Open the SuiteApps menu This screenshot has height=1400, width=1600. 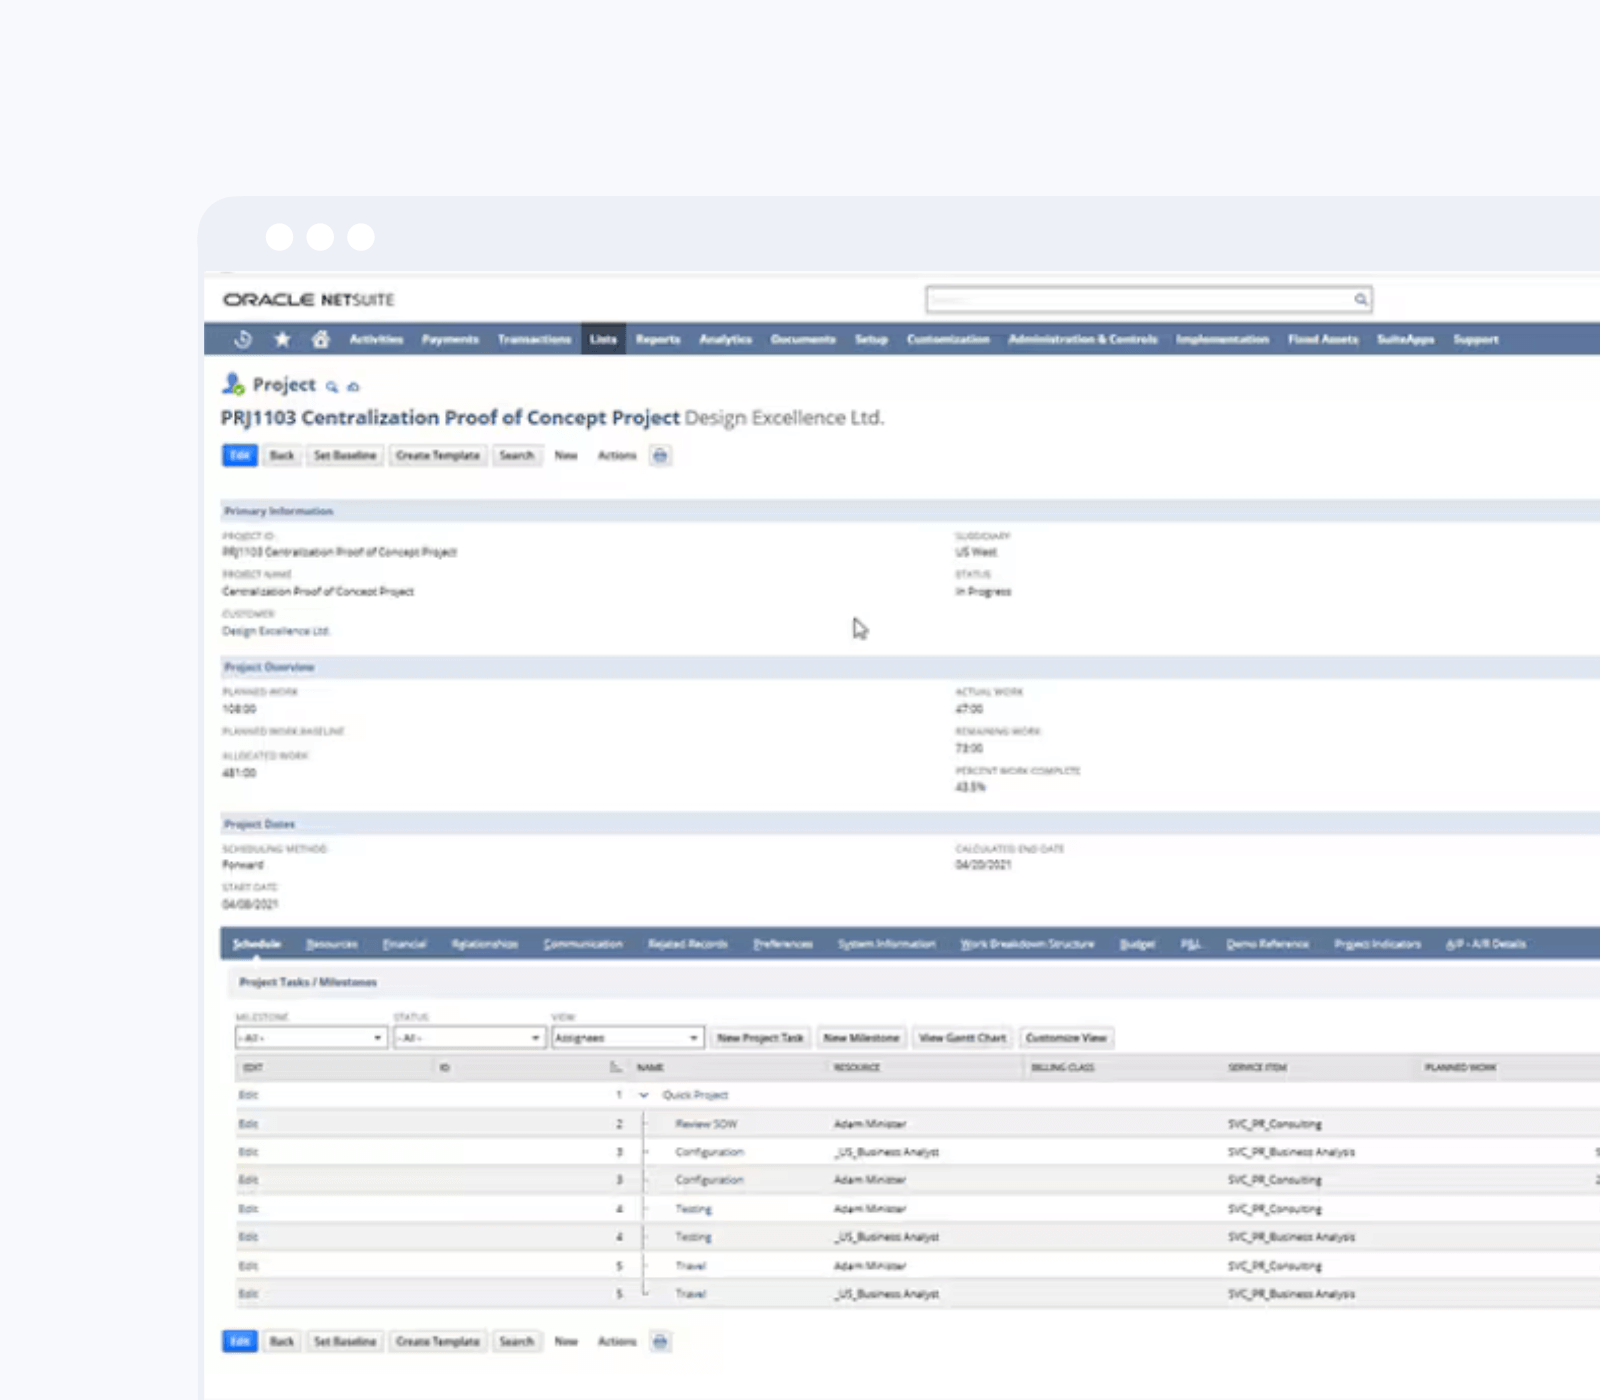(x=1405, y=339)
